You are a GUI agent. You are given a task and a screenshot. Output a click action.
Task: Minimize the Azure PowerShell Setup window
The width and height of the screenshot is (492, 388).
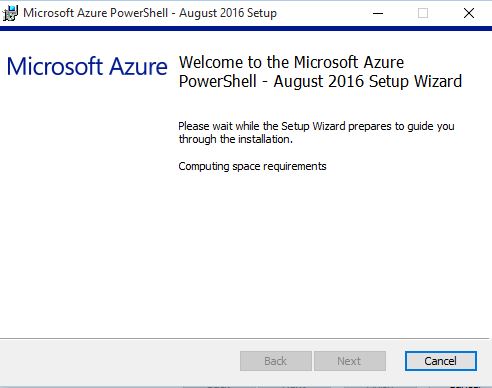tap(378, 13)
